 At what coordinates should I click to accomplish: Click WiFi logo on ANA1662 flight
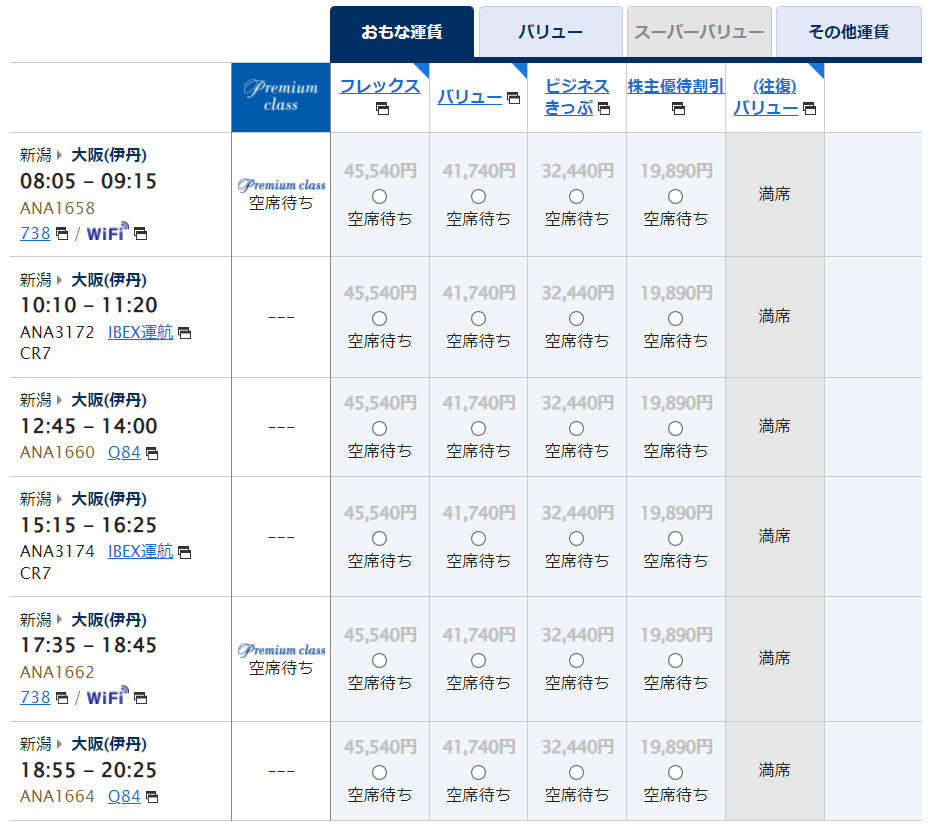pos(108,696)
